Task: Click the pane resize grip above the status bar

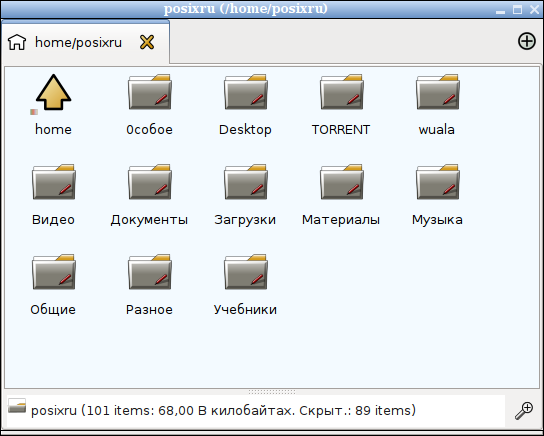Action: [272, 392]
